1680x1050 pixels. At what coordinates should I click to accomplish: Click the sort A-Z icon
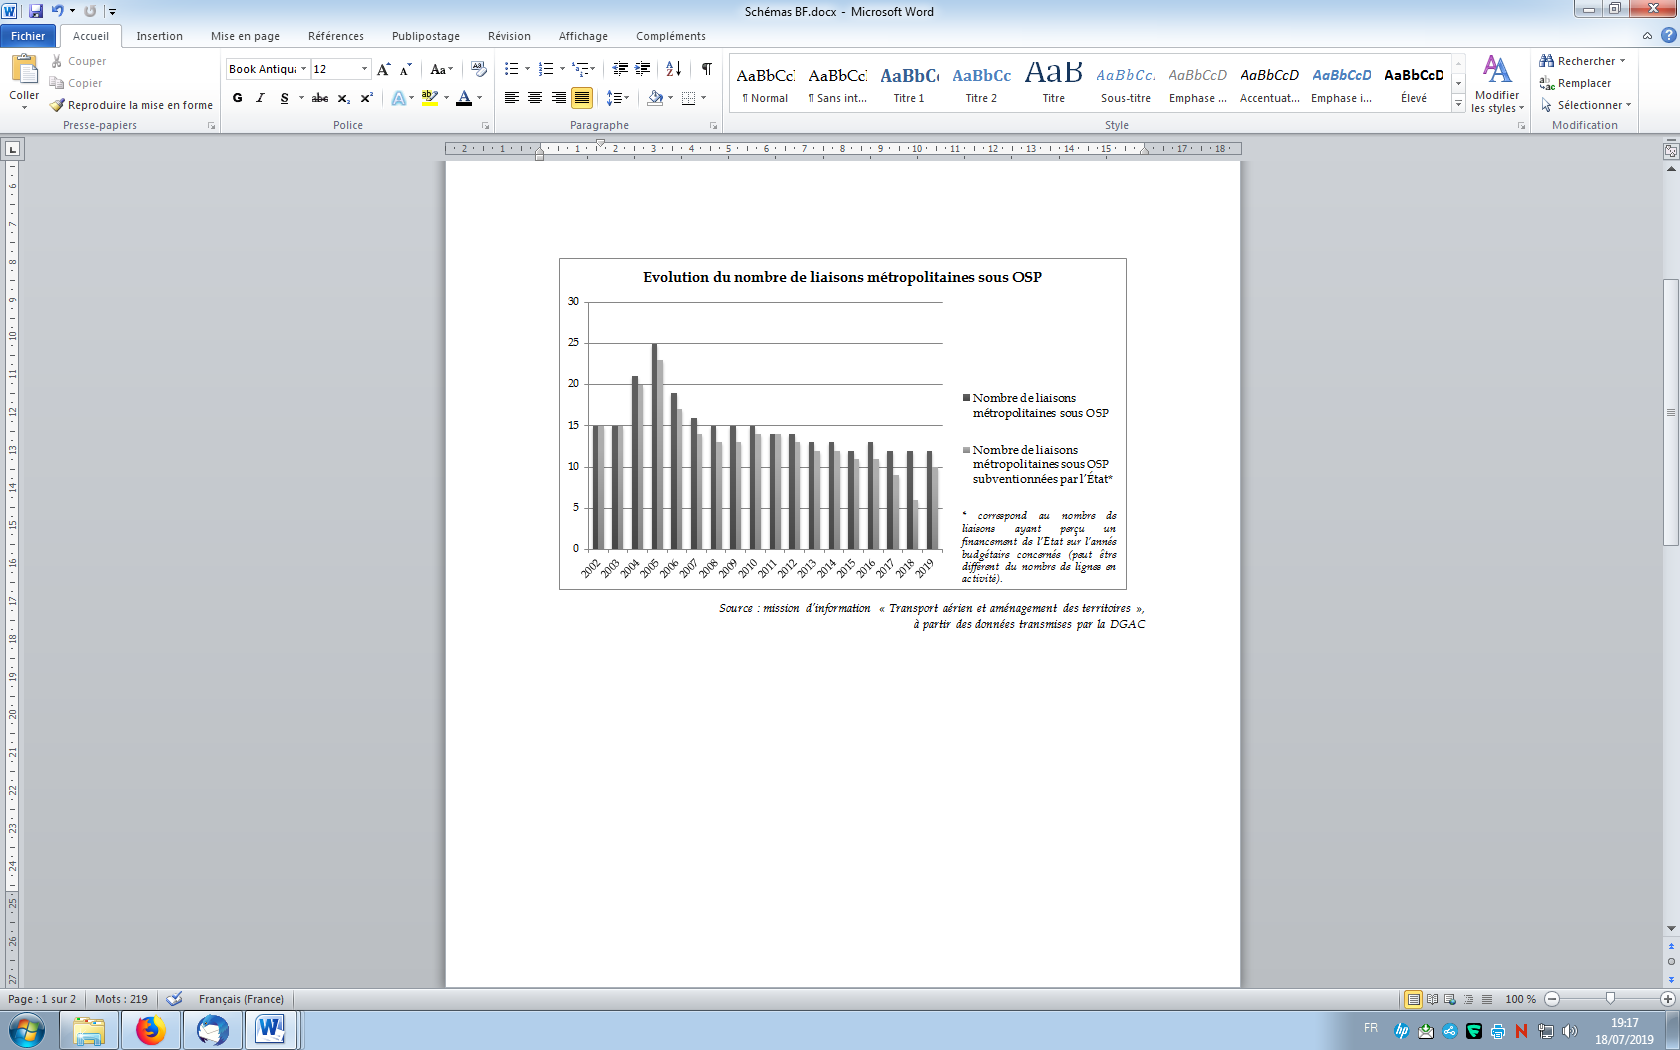673,69
